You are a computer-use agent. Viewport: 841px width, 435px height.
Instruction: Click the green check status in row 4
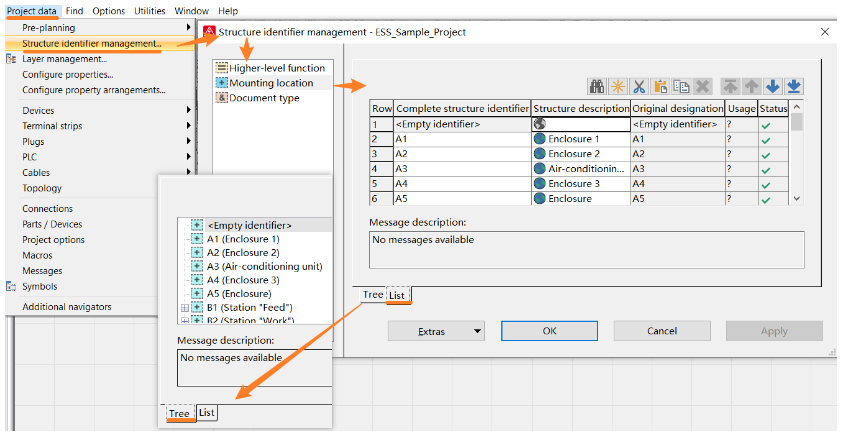(766, 170)
